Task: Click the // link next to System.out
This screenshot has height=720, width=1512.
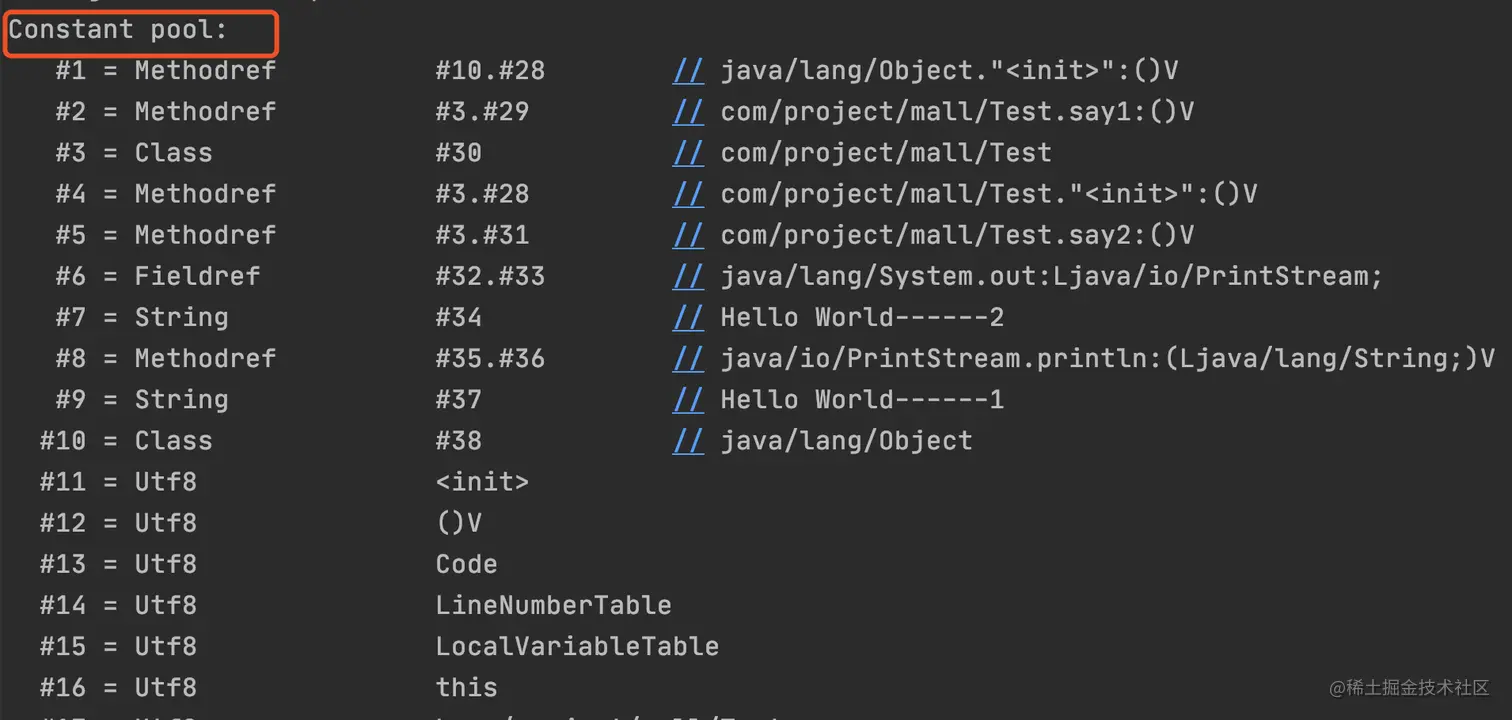Action: click(688, 276)
